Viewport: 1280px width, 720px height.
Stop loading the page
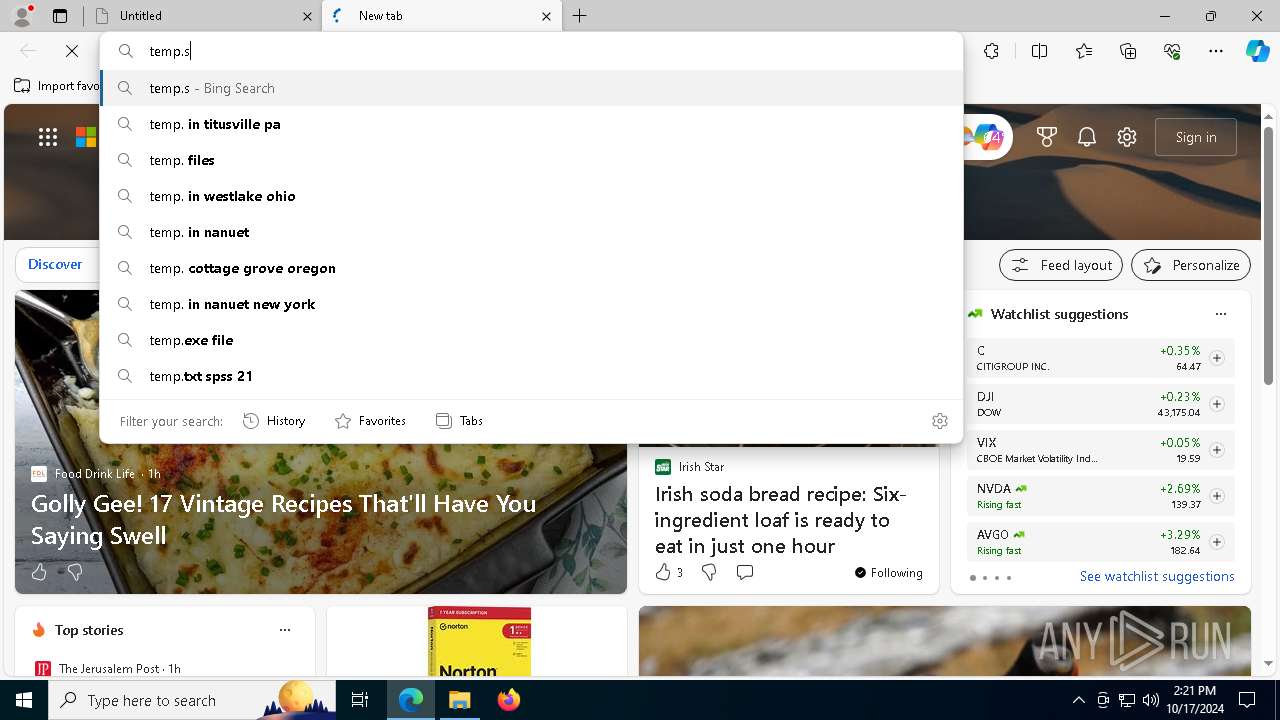click(72, 51)
